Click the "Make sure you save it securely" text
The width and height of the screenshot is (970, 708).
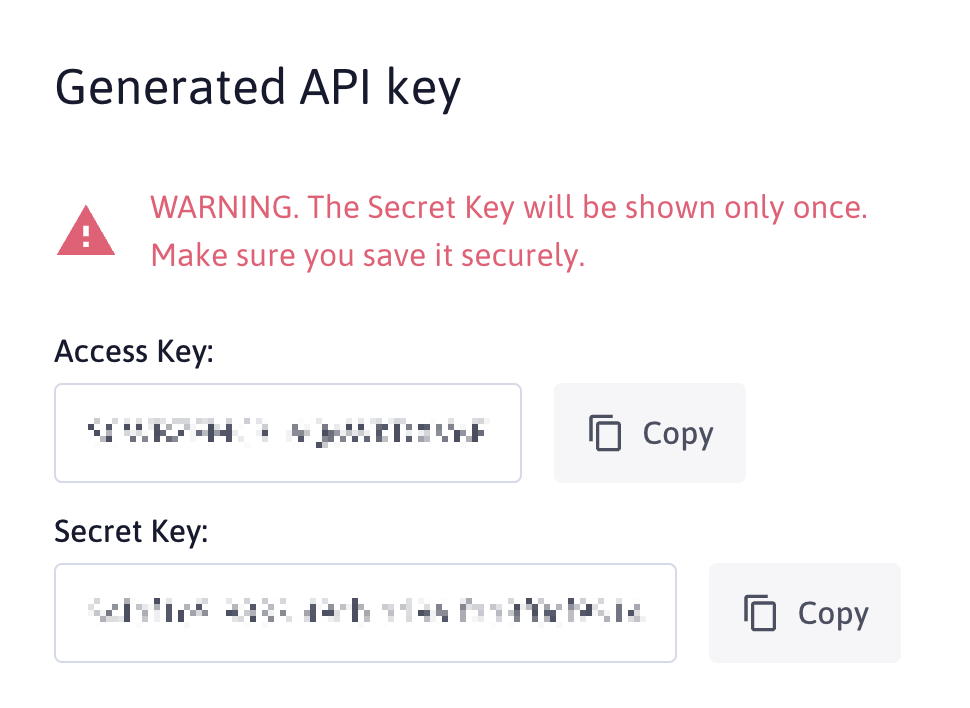[367, 256]
